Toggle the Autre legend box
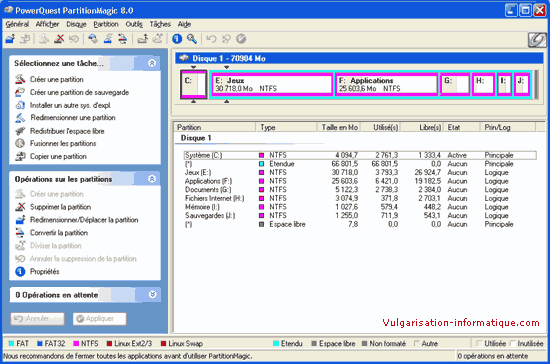This screenshot has height=364, width=550. click(417, 343)
